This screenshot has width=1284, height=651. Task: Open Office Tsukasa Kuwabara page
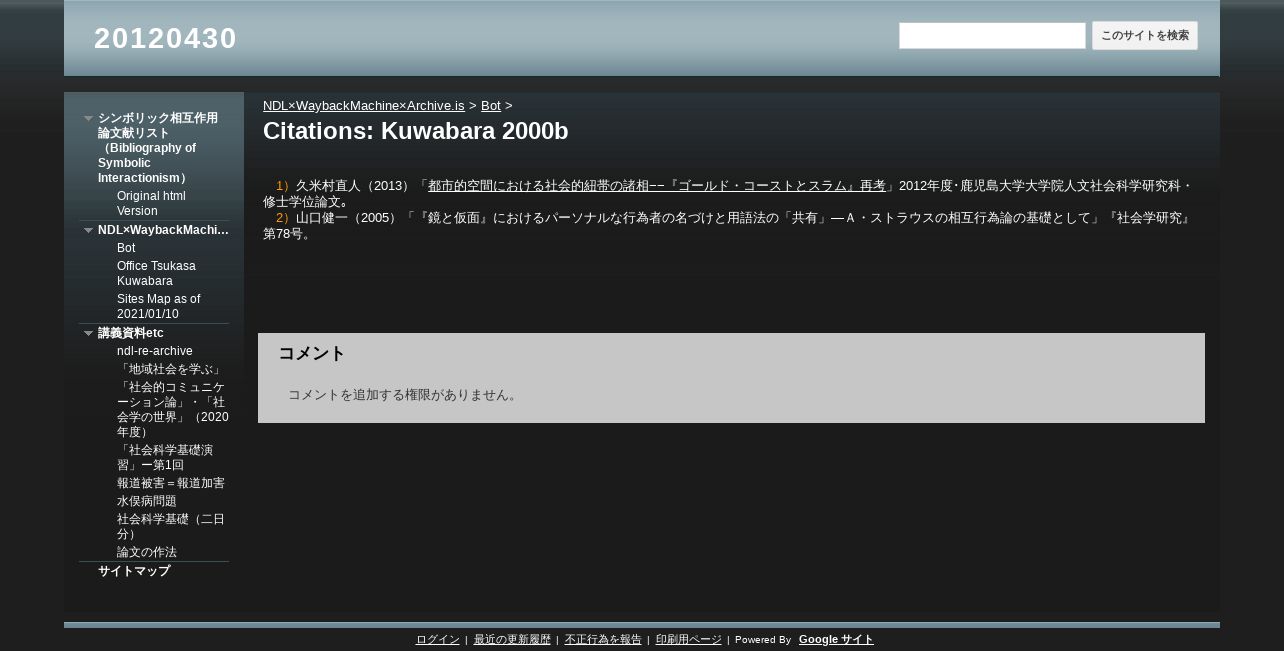[x=156, y=273]
